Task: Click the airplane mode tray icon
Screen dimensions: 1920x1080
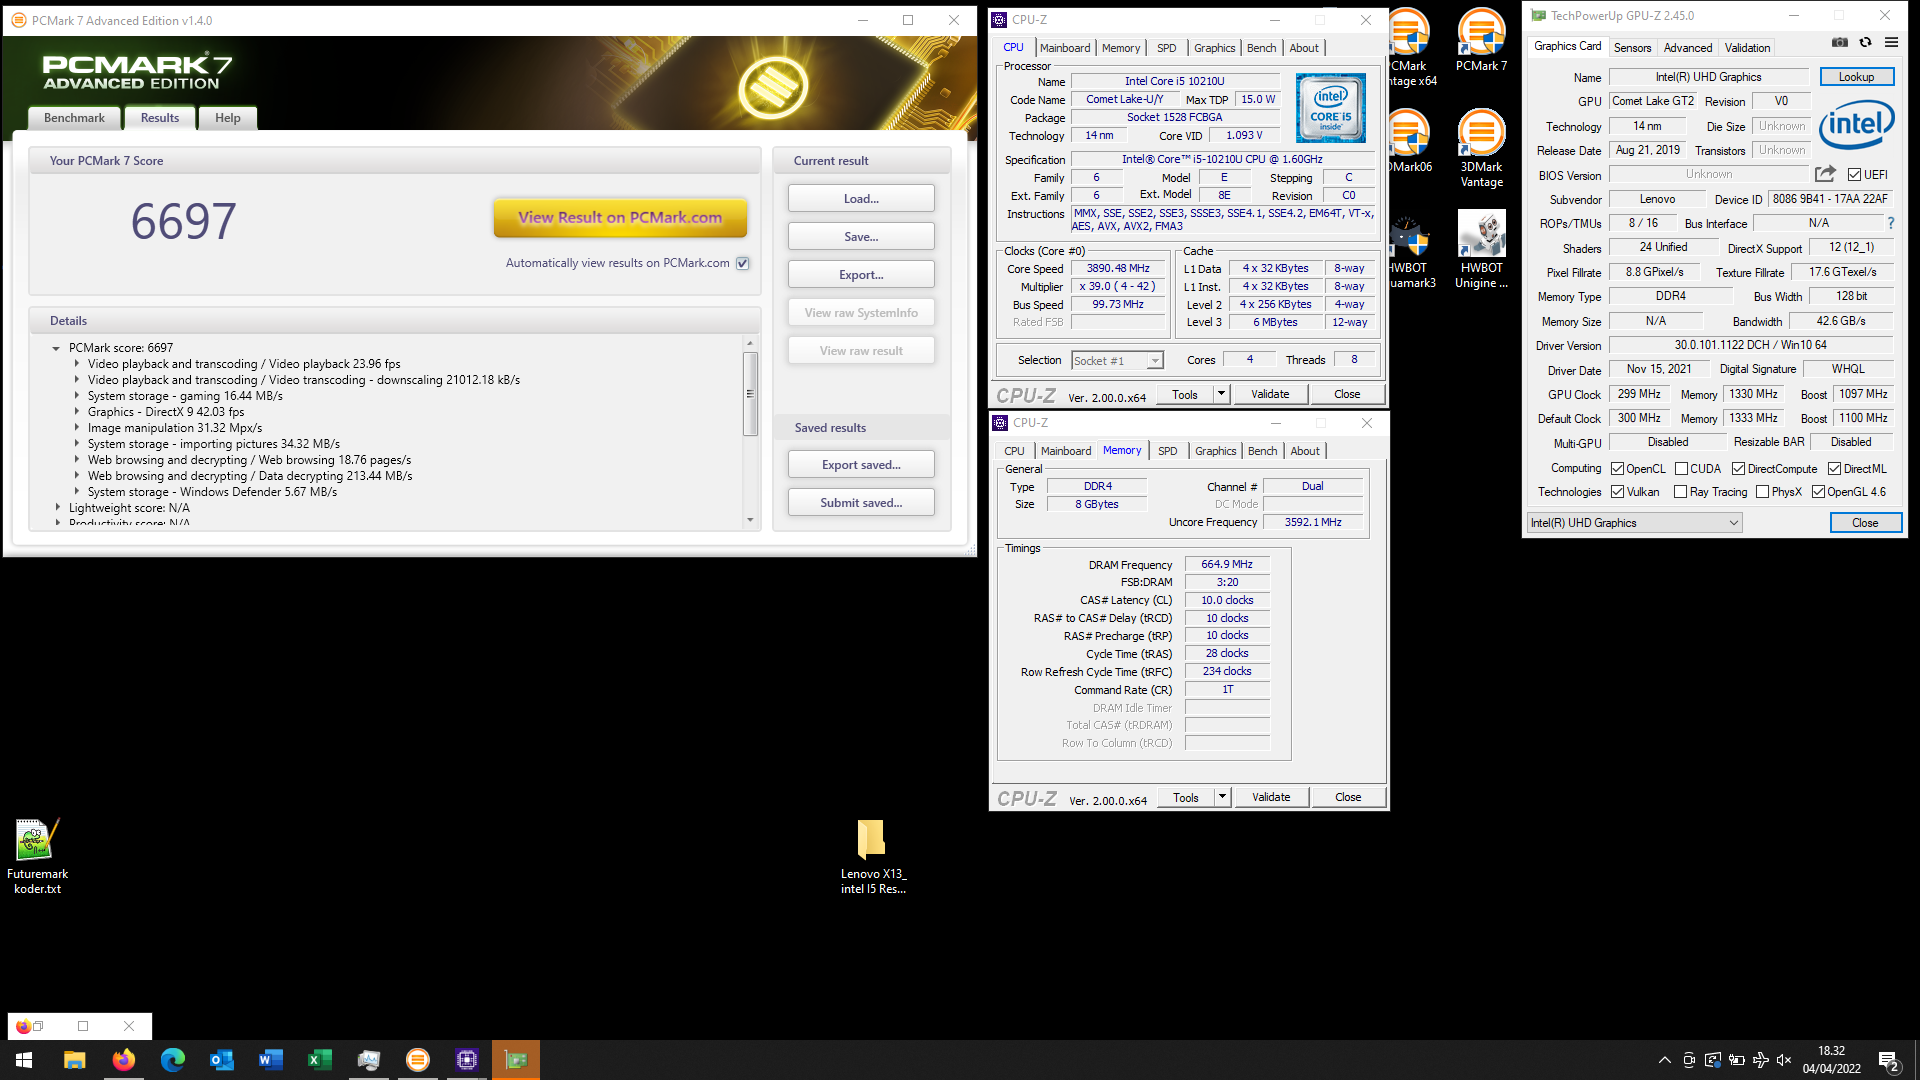Action: pos(1760,1060)
